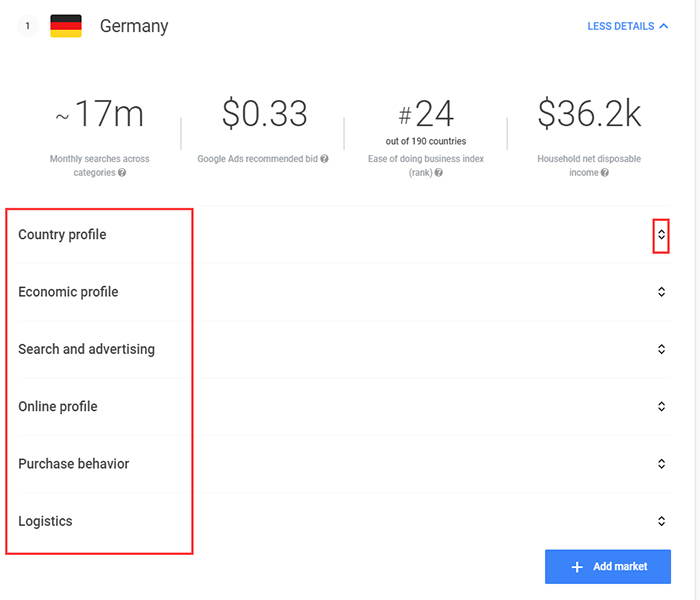
Task: Open help icon for Google Ads recommended bid
Action: click(324, 159)
